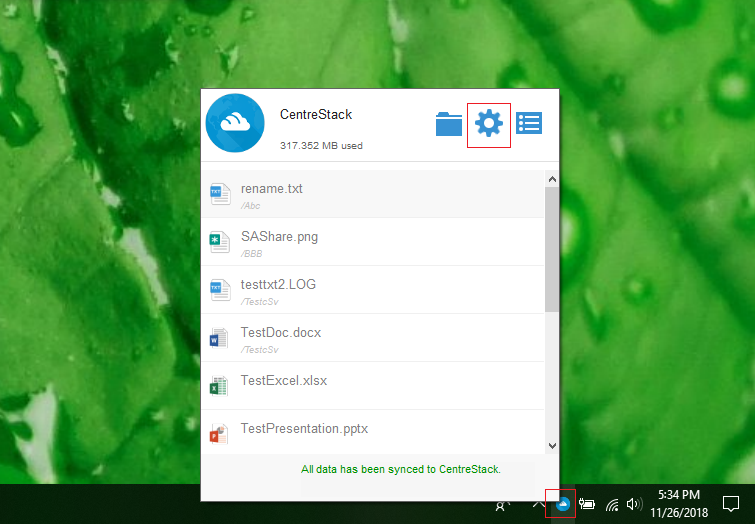This screenshot has width=755, height=524.
Task: Open the CentreStack settings gear
Action: 489,123
